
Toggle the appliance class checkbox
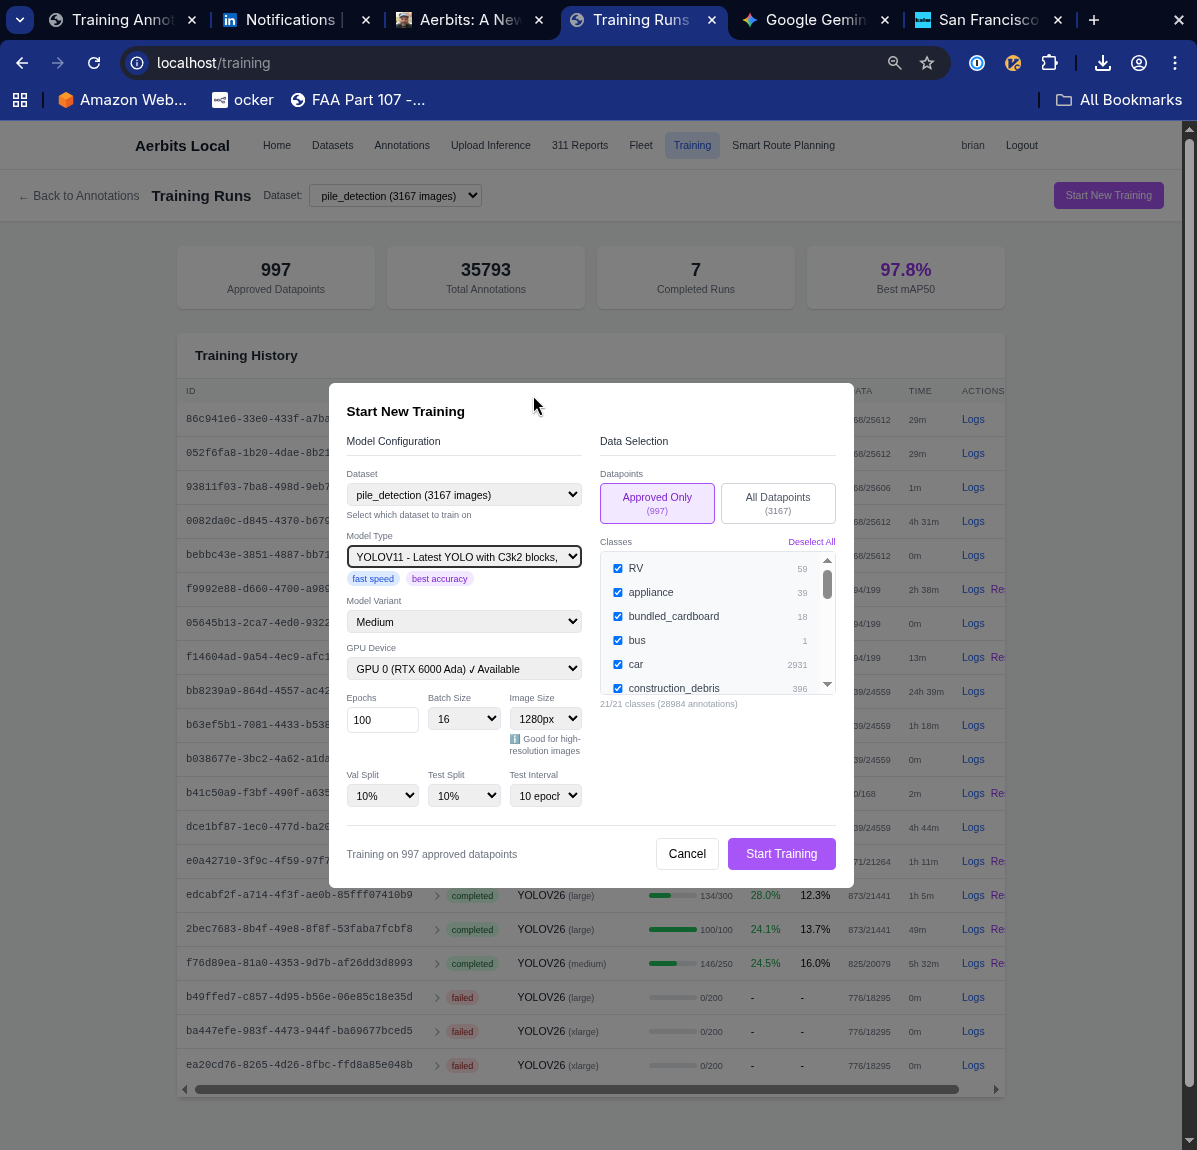pyautogui.click(x=618, y=592)
